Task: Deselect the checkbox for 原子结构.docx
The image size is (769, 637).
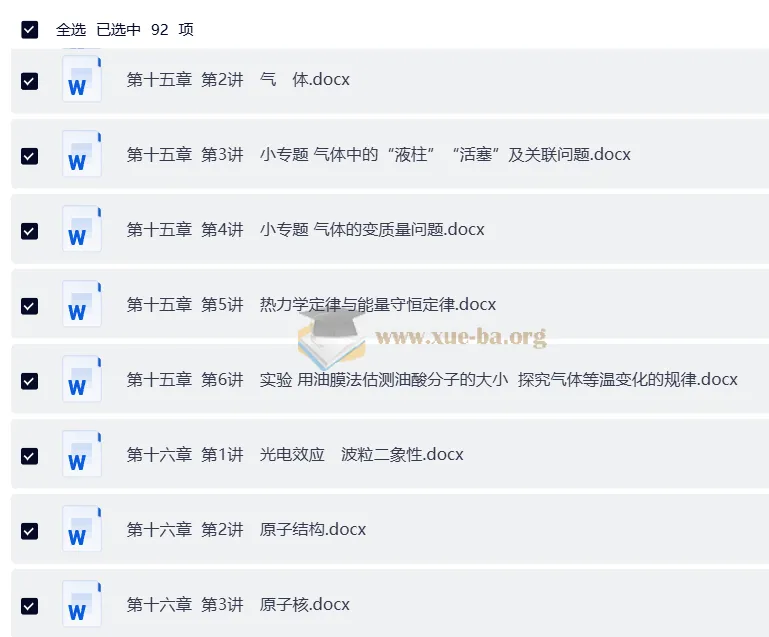Action: (x=29, y=532)
